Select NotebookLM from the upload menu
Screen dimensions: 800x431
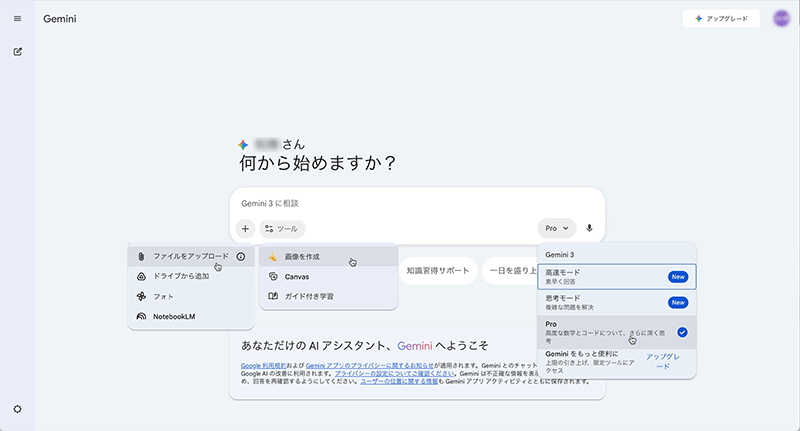click(175, 317)
